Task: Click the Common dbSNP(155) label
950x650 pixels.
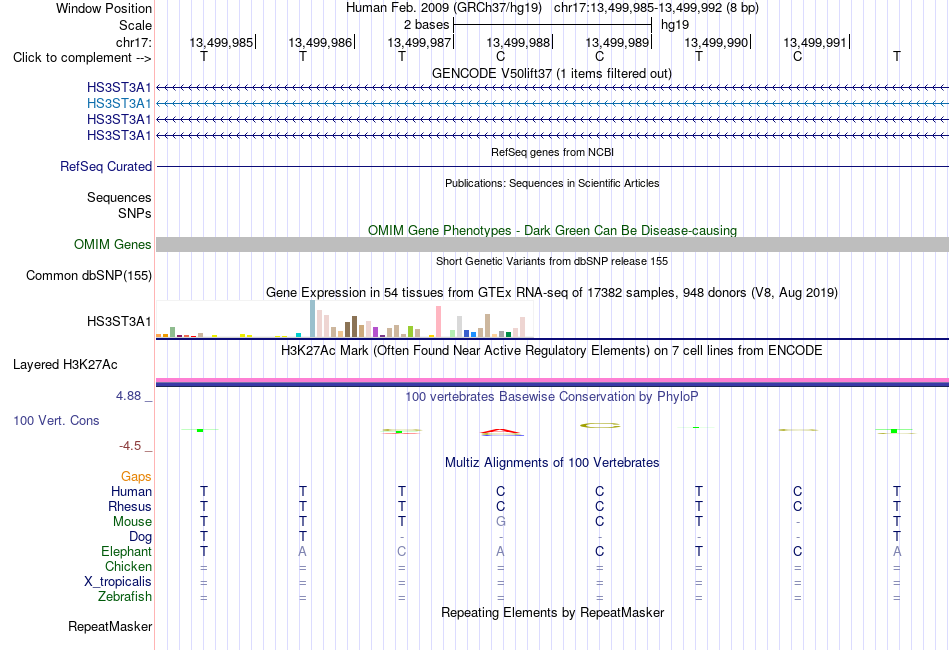Action: [x=88, y=276]
